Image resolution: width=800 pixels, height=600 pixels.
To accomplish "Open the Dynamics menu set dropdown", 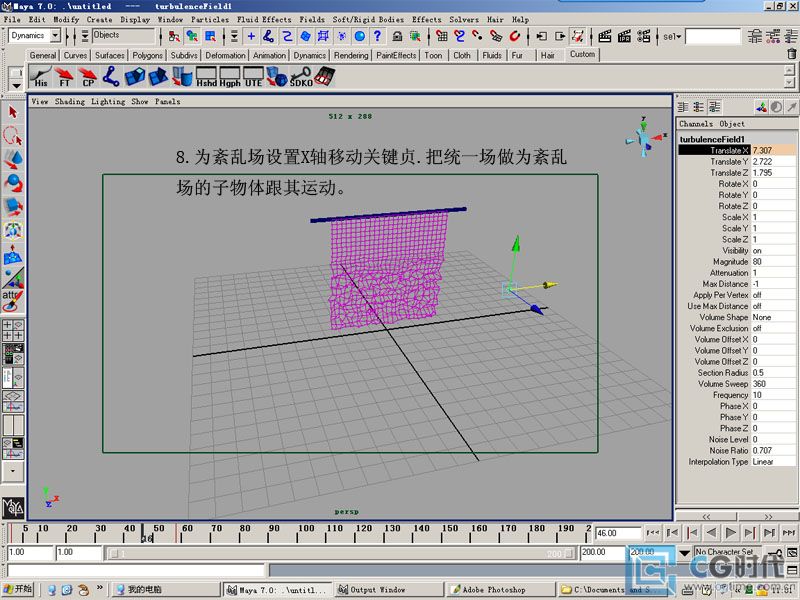I will tap(55, 35).
